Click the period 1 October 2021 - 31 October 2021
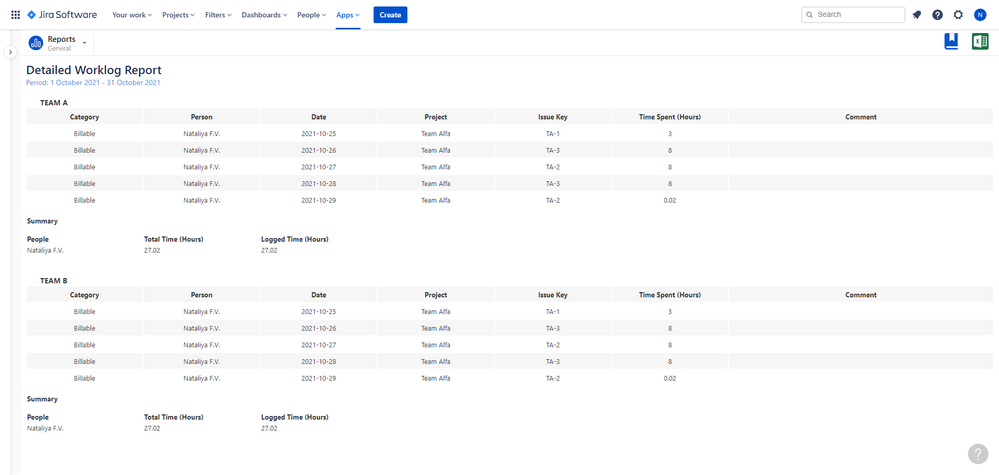The width and height of the screenshot is (999, 475). [x=93, y=83]
